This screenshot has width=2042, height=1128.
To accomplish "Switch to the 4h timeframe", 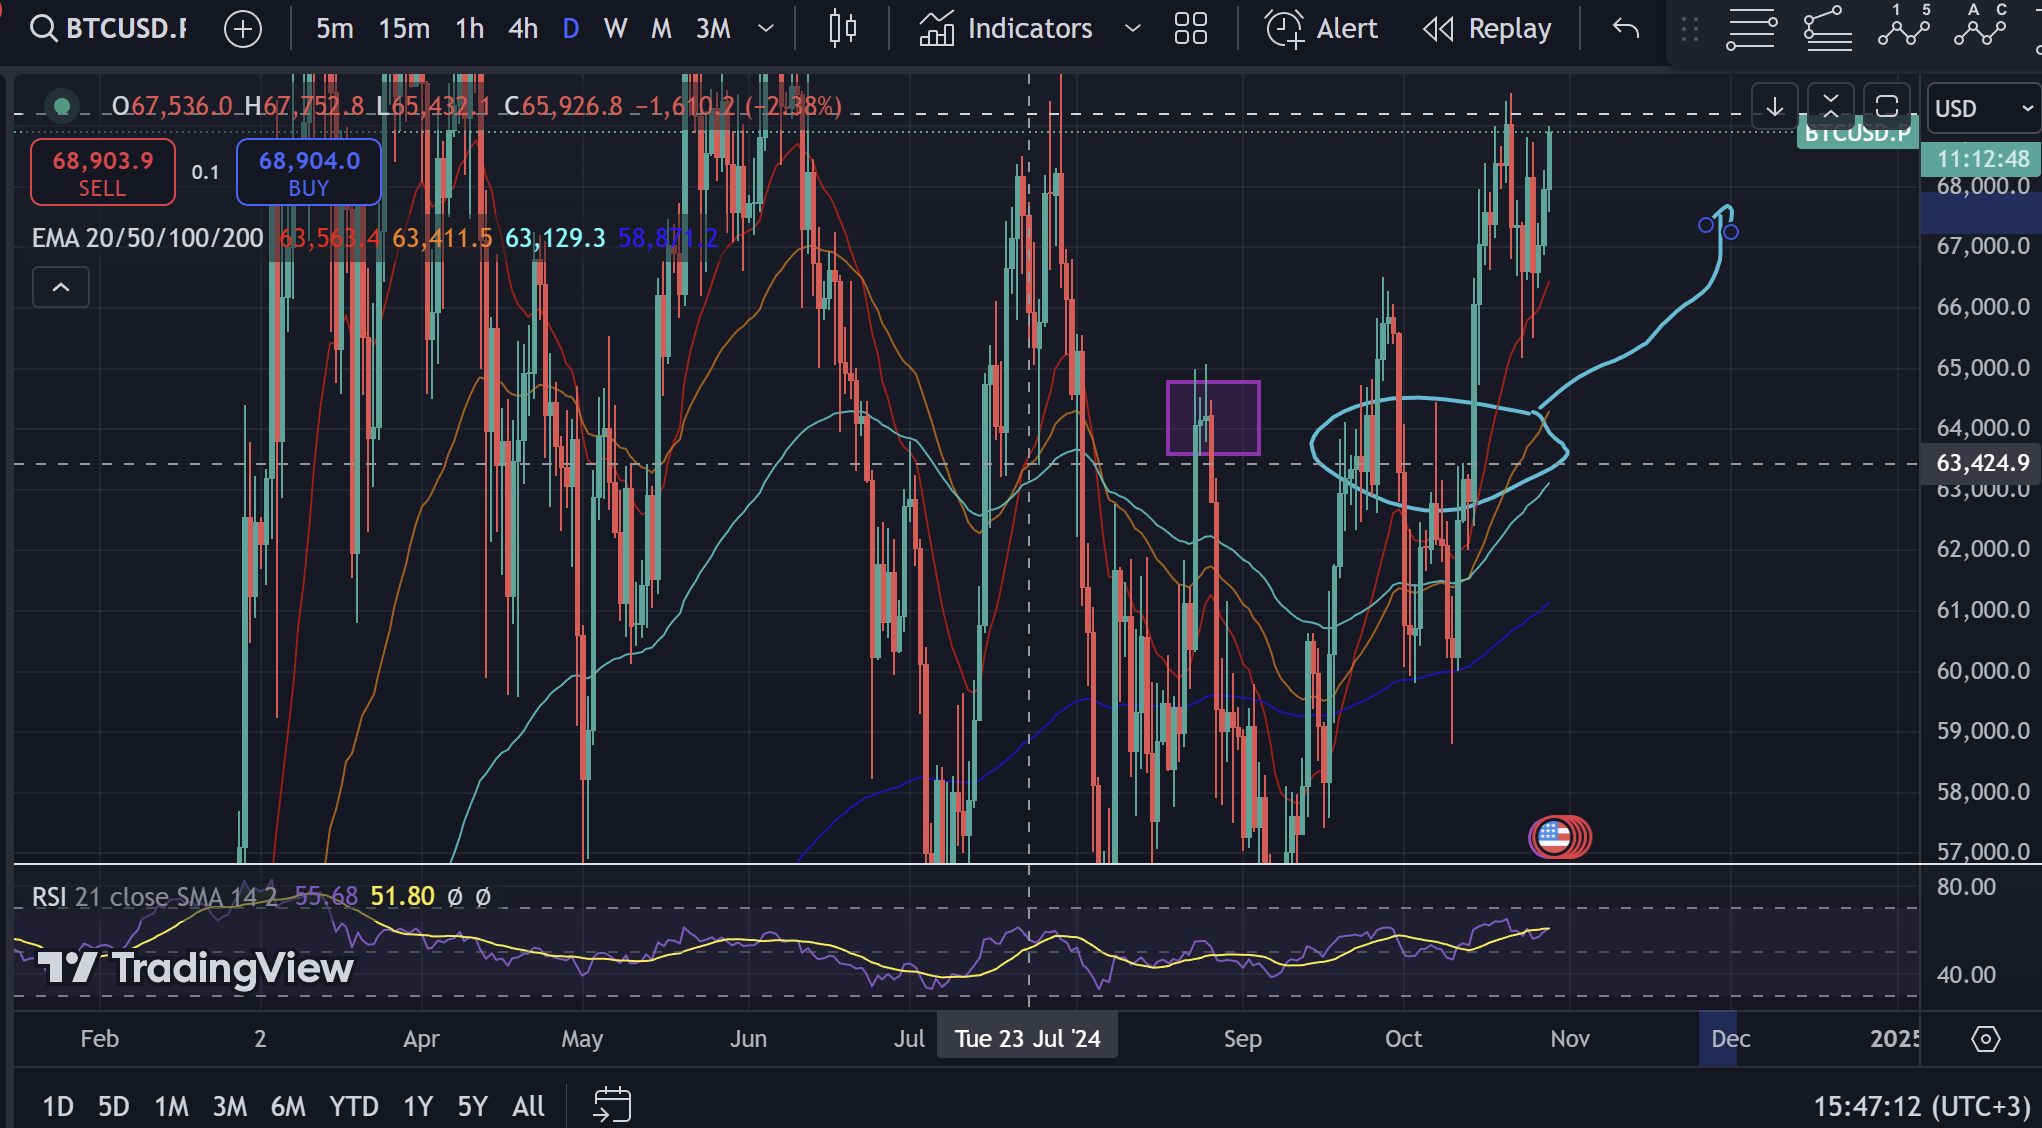I will [x=522, y=28].
